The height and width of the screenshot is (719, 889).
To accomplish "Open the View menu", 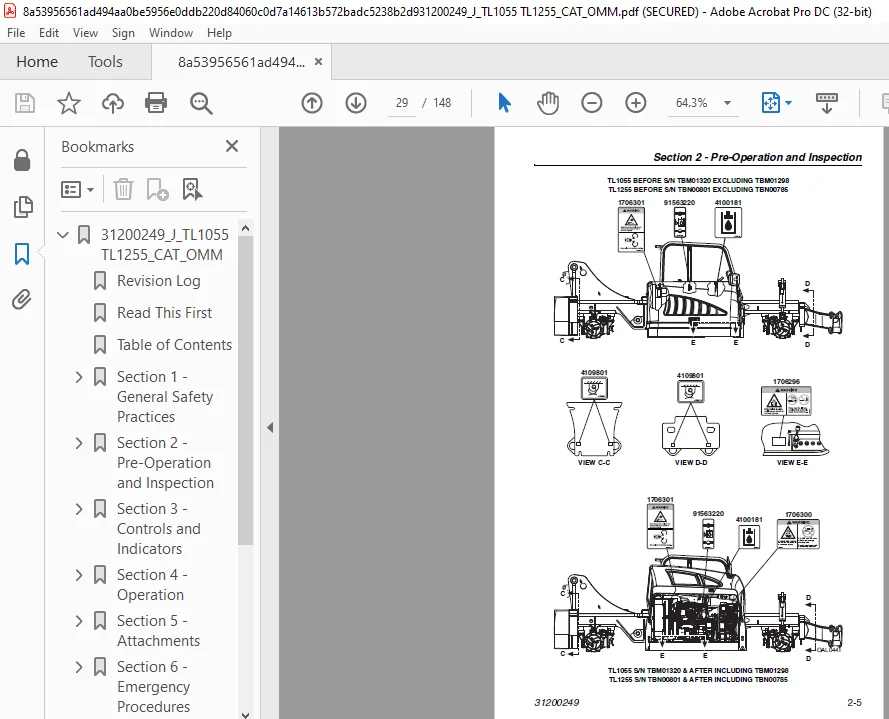I will tap(85, 33).
